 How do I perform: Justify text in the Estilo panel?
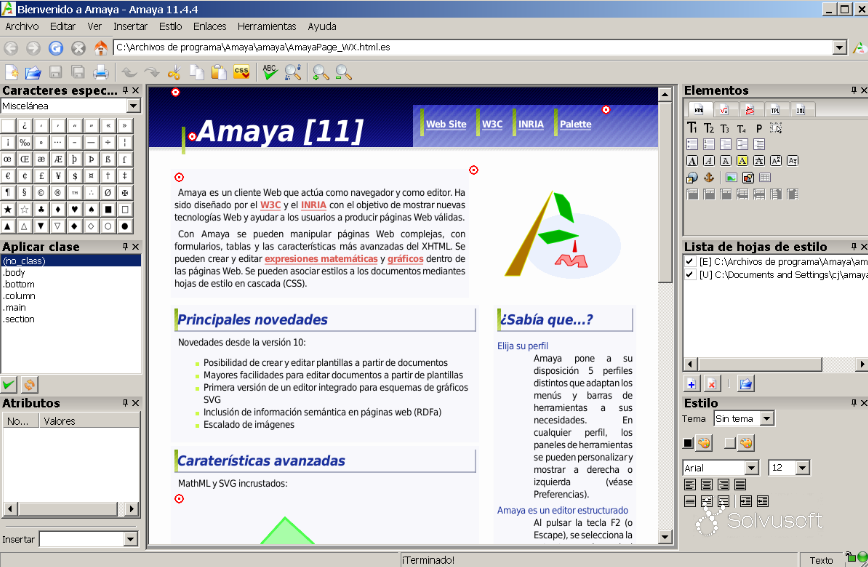coord(740,484)
